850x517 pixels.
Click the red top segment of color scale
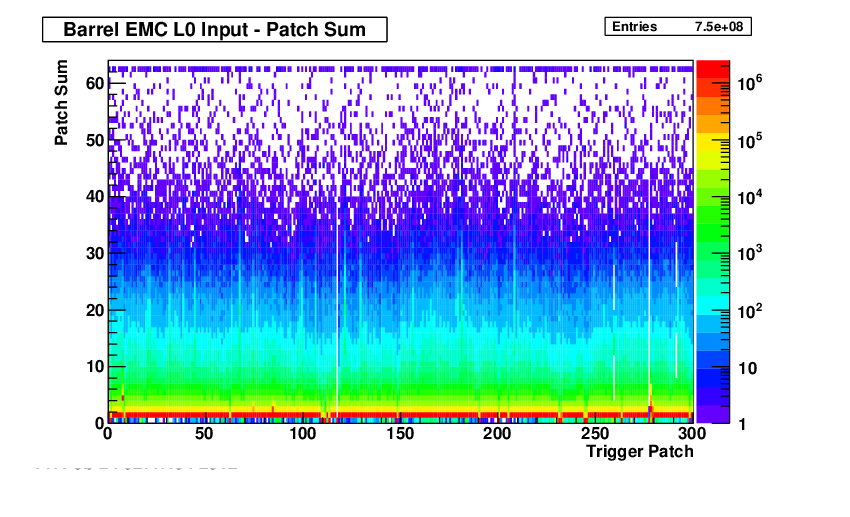coord(713,69)
